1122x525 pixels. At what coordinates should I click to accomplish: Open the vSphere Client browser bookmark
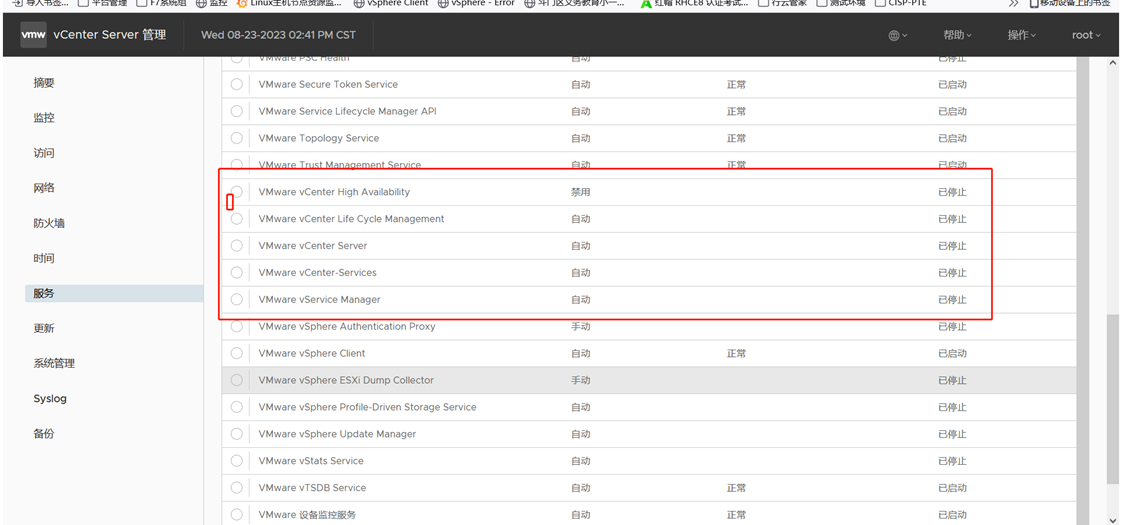tap(391, 4)
